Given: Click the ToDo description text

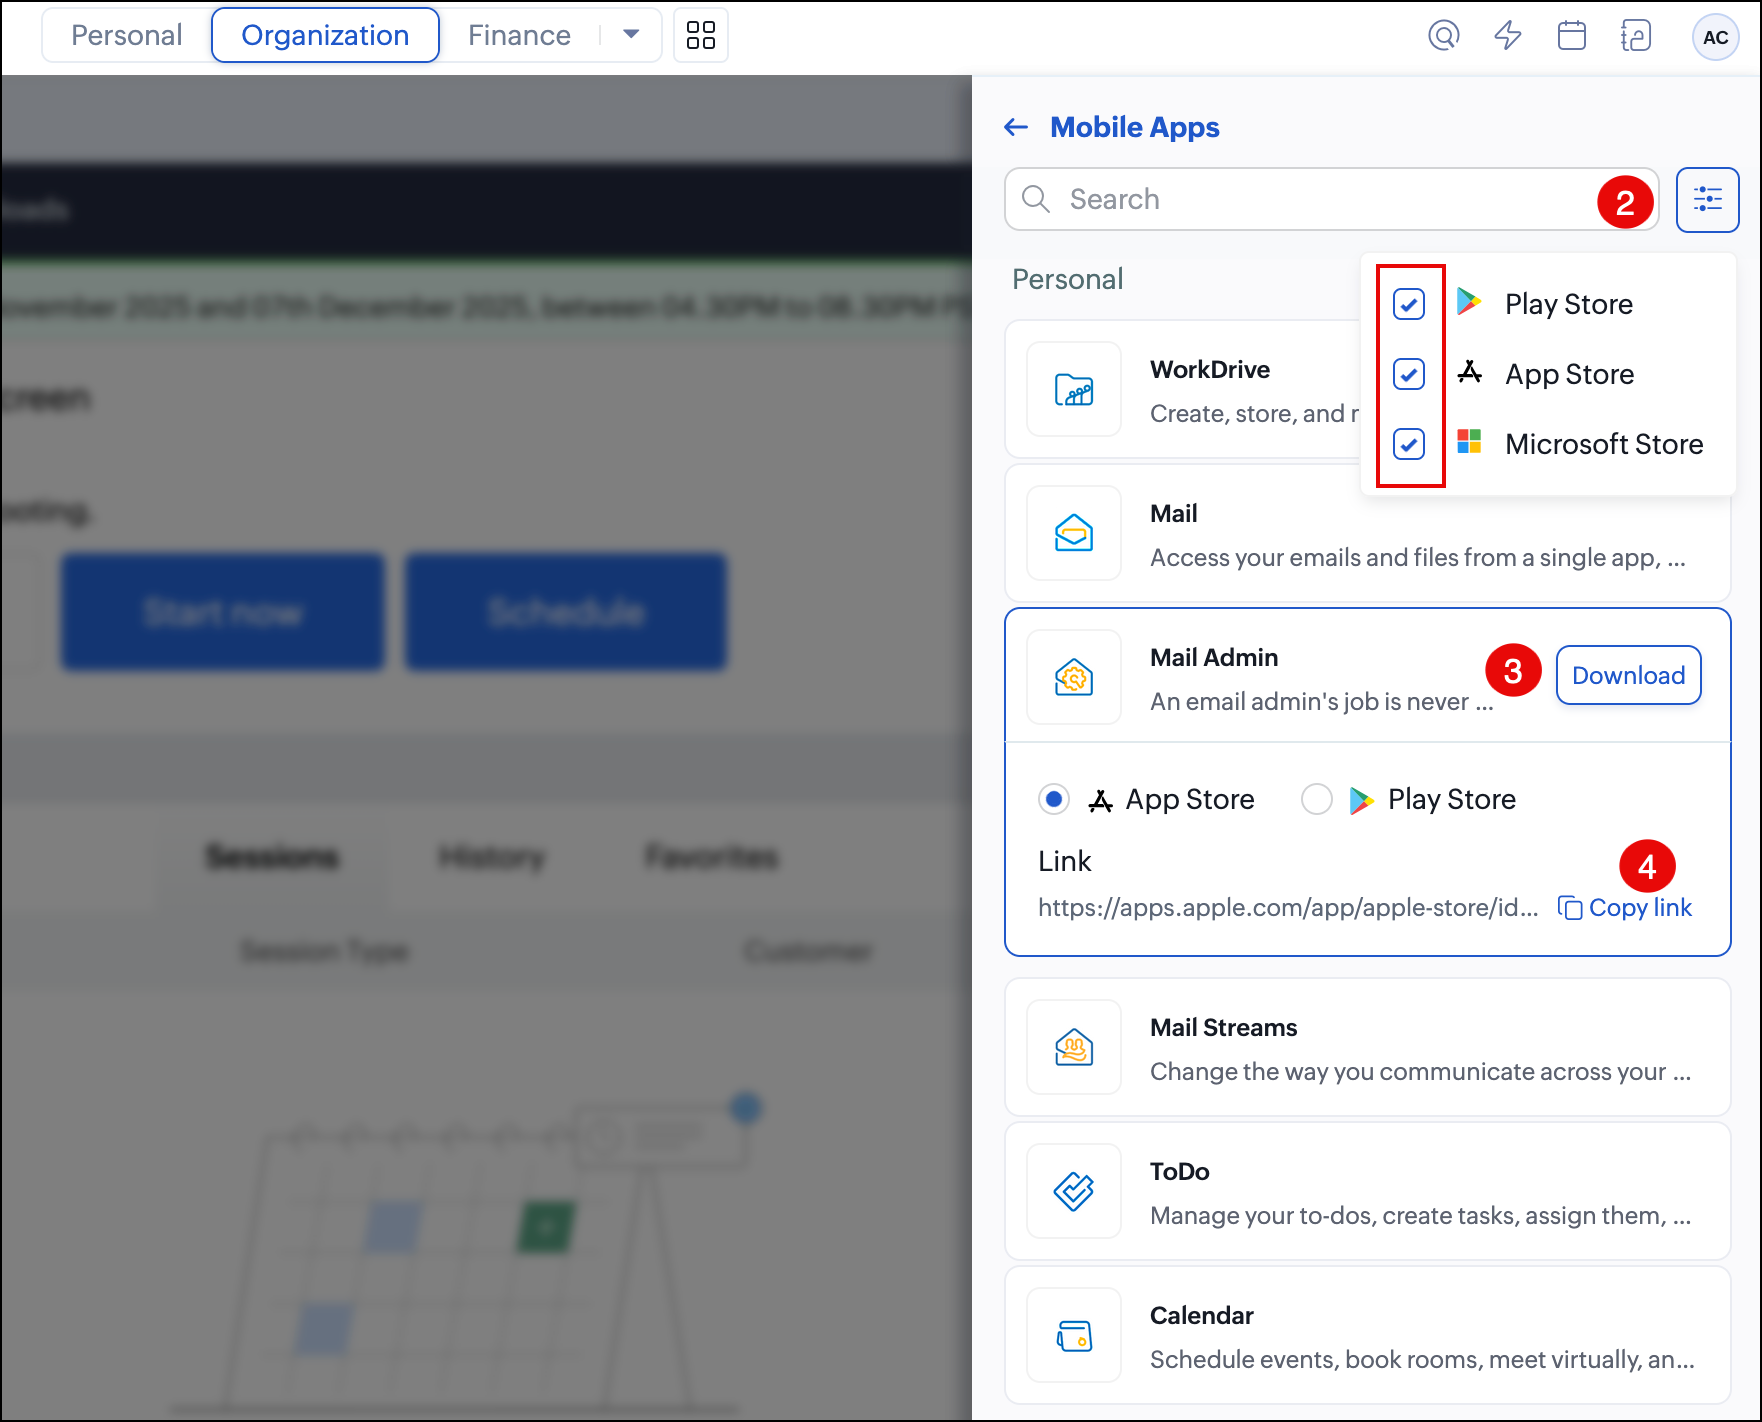Looking at the screenshot, I should click(1420, 1215).
